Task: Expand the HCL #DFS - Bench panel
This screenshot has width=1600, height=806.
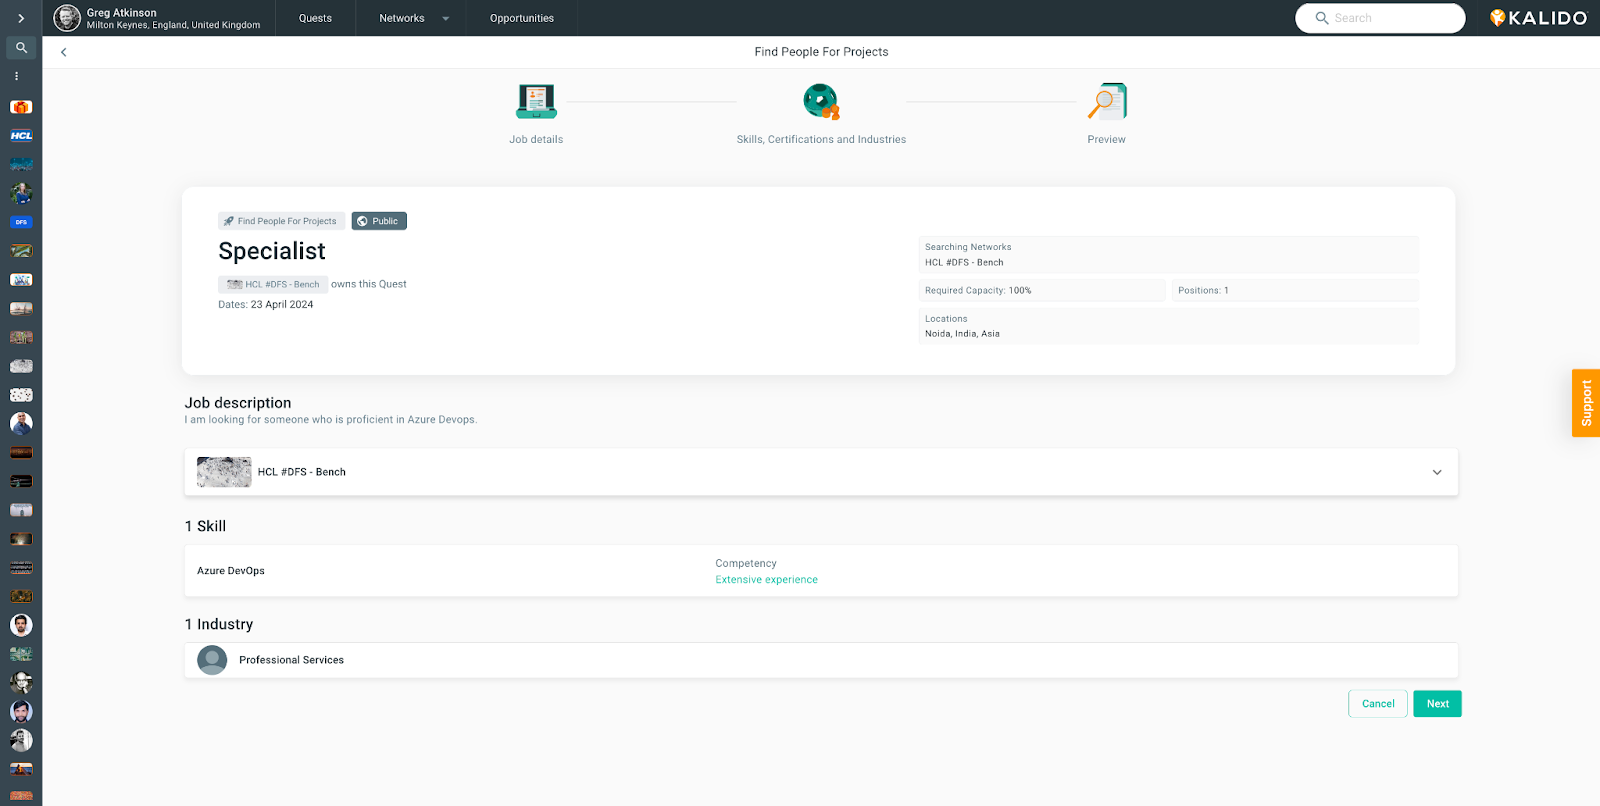Action: [1436, 472]
